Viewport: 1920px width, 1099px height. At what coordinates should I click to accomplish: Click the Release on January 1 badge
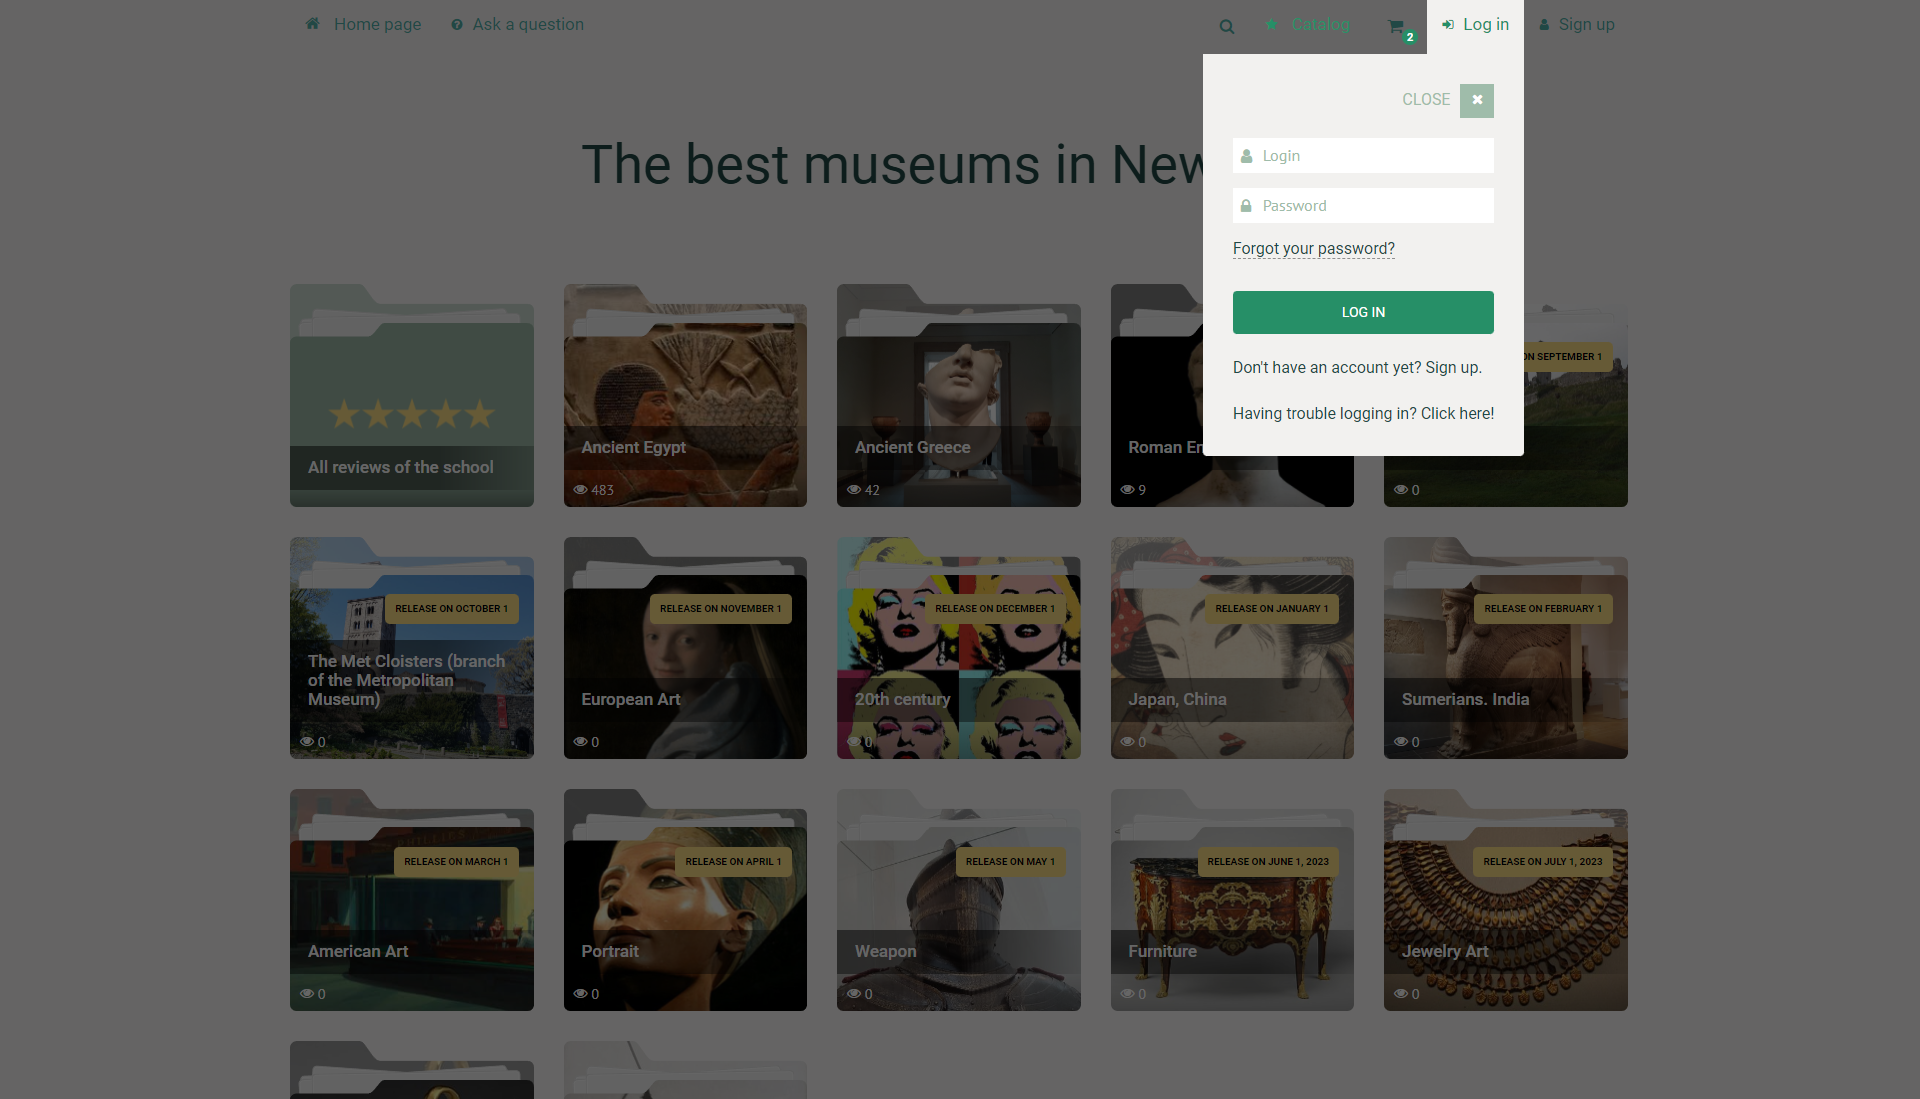point(1272,609)
